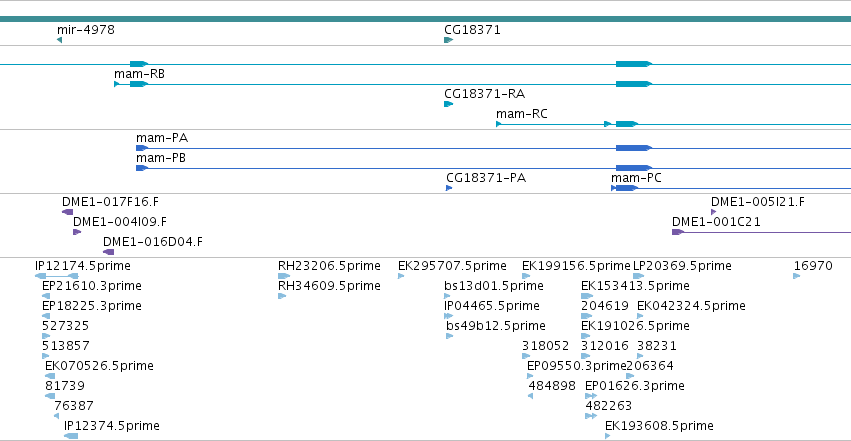The width and height of the screenshot is (851, 441).
Task: Click EST EP21610.3prime
Action: (x=92, y=286)
